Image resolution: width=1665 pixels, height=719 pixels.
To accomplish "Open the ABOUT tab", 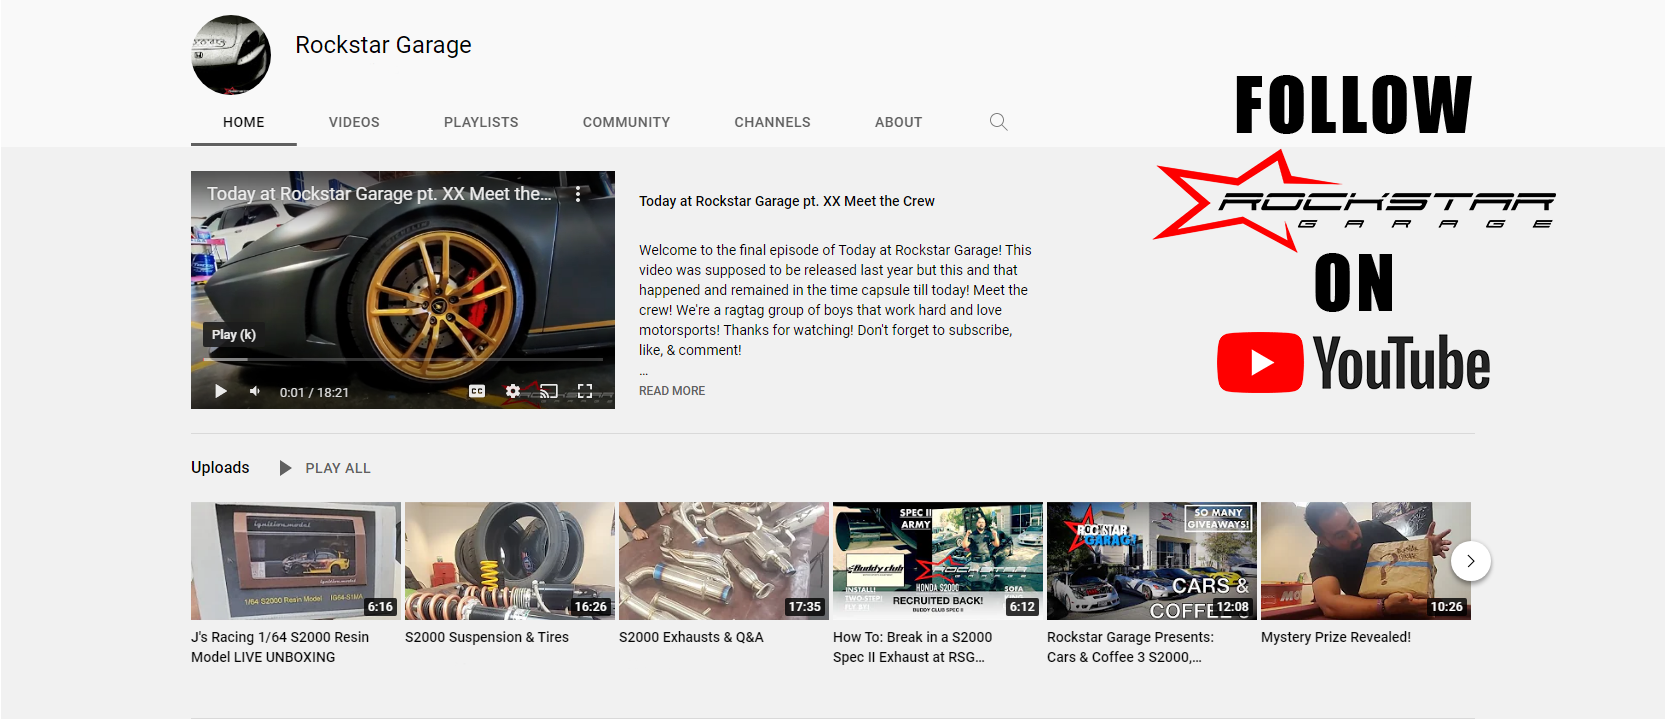I will coord(898,122).
